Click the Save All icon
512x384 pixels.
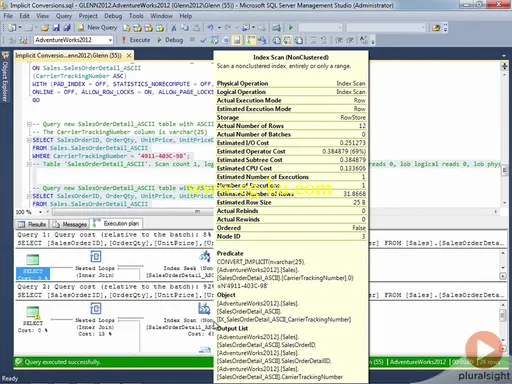(67, 28)
